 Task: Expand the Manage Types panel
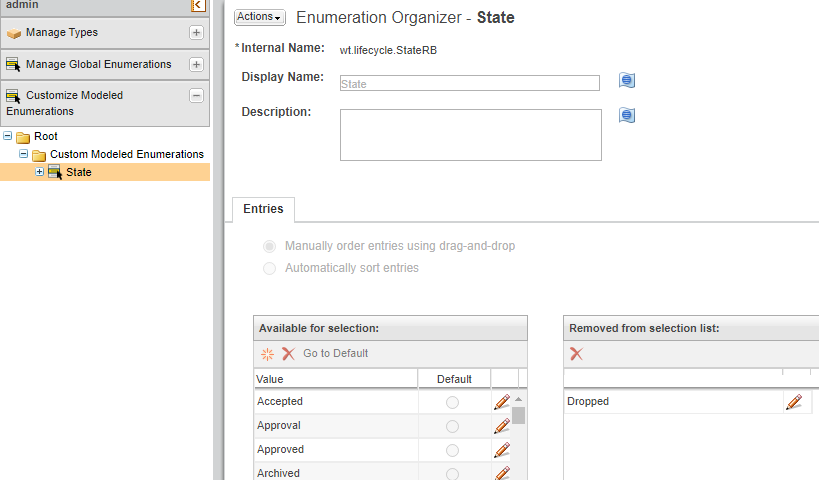tap(196, 32)
